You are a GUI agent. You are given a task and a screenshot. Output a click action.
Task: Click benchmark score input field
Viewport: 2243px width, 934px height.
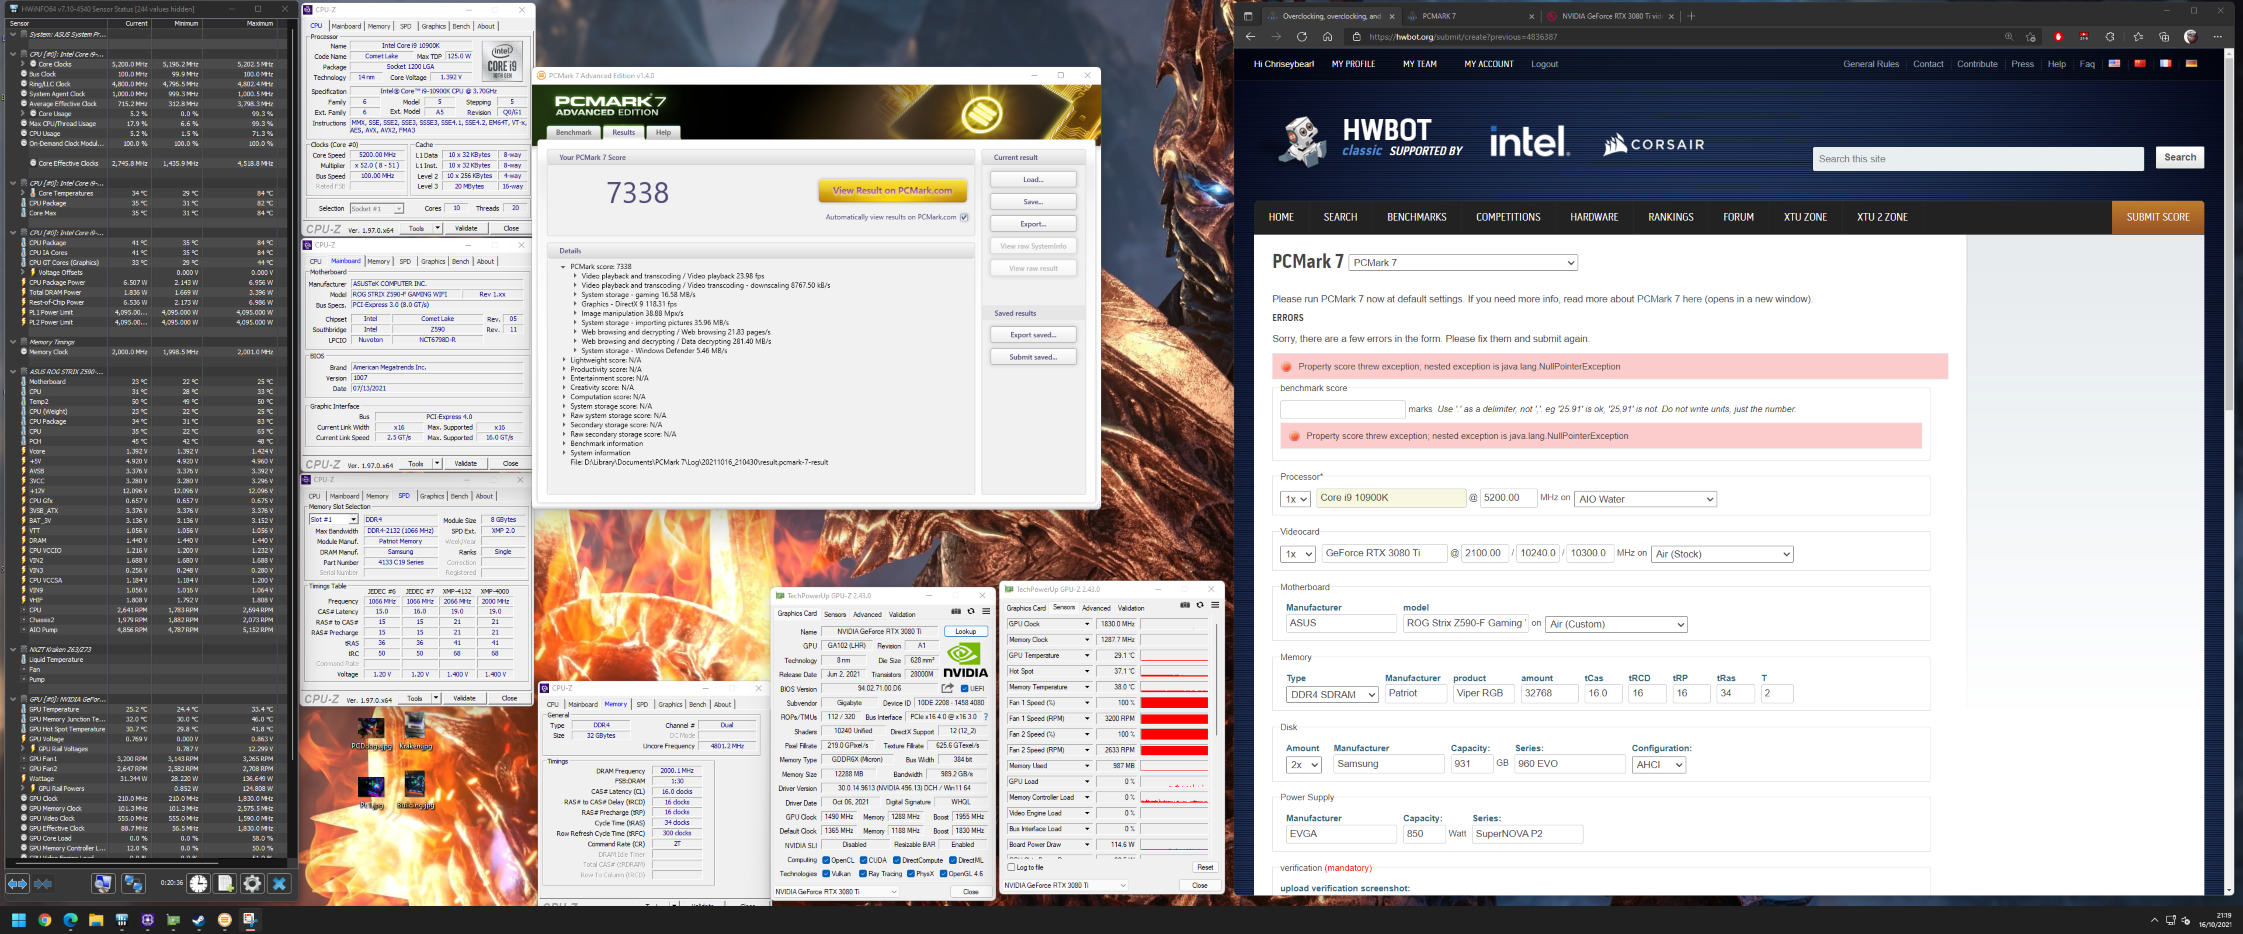click(x=1342, y=409)
